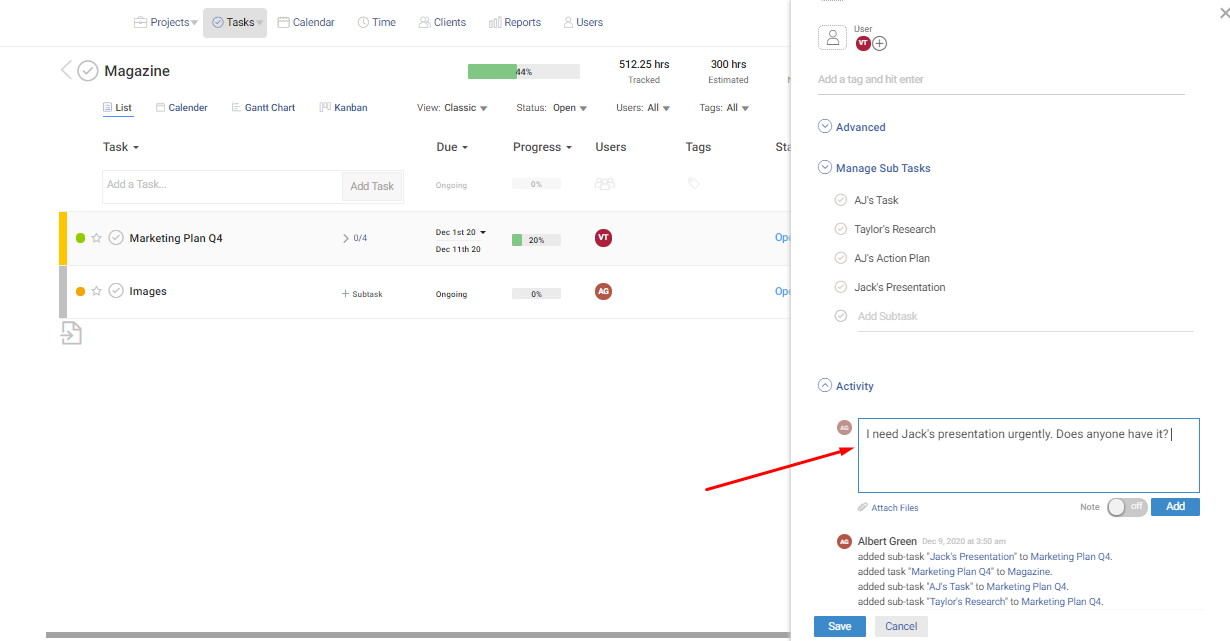Switch to the Gantt Chart view
Image resolution: width=1230 pixels, height=641 pixels.
pos(263,108)
